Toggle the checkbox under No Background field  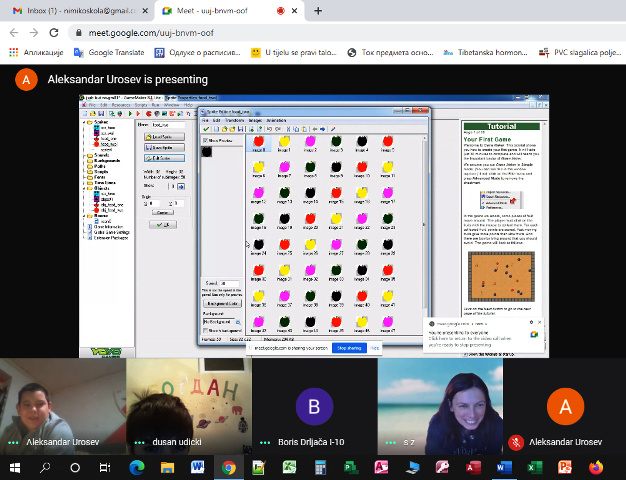coord(205,331)
